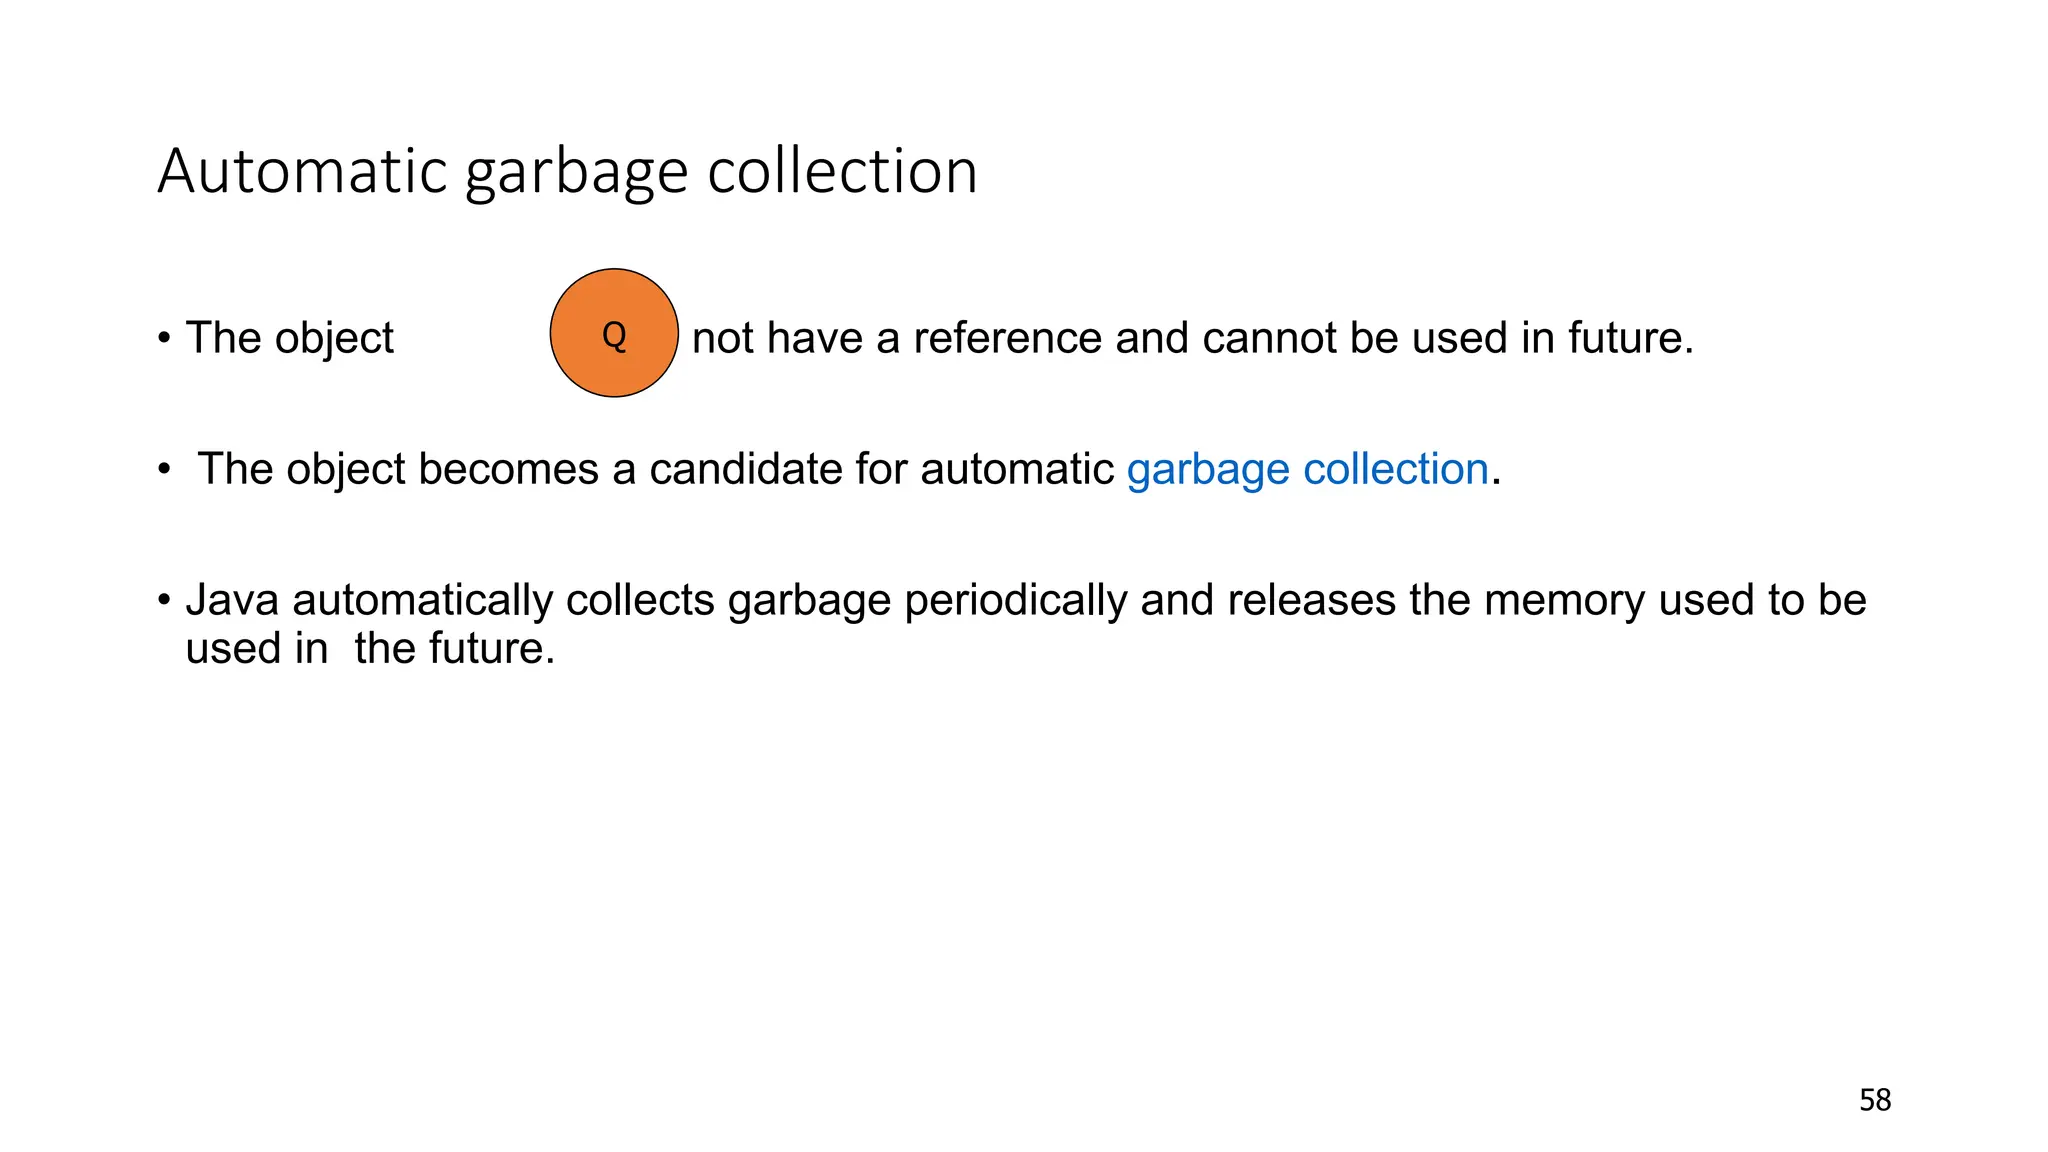This screenshot has height=1152, width=2048.
Task: Click the orange circle labeled Q
Action: [614, 333]
